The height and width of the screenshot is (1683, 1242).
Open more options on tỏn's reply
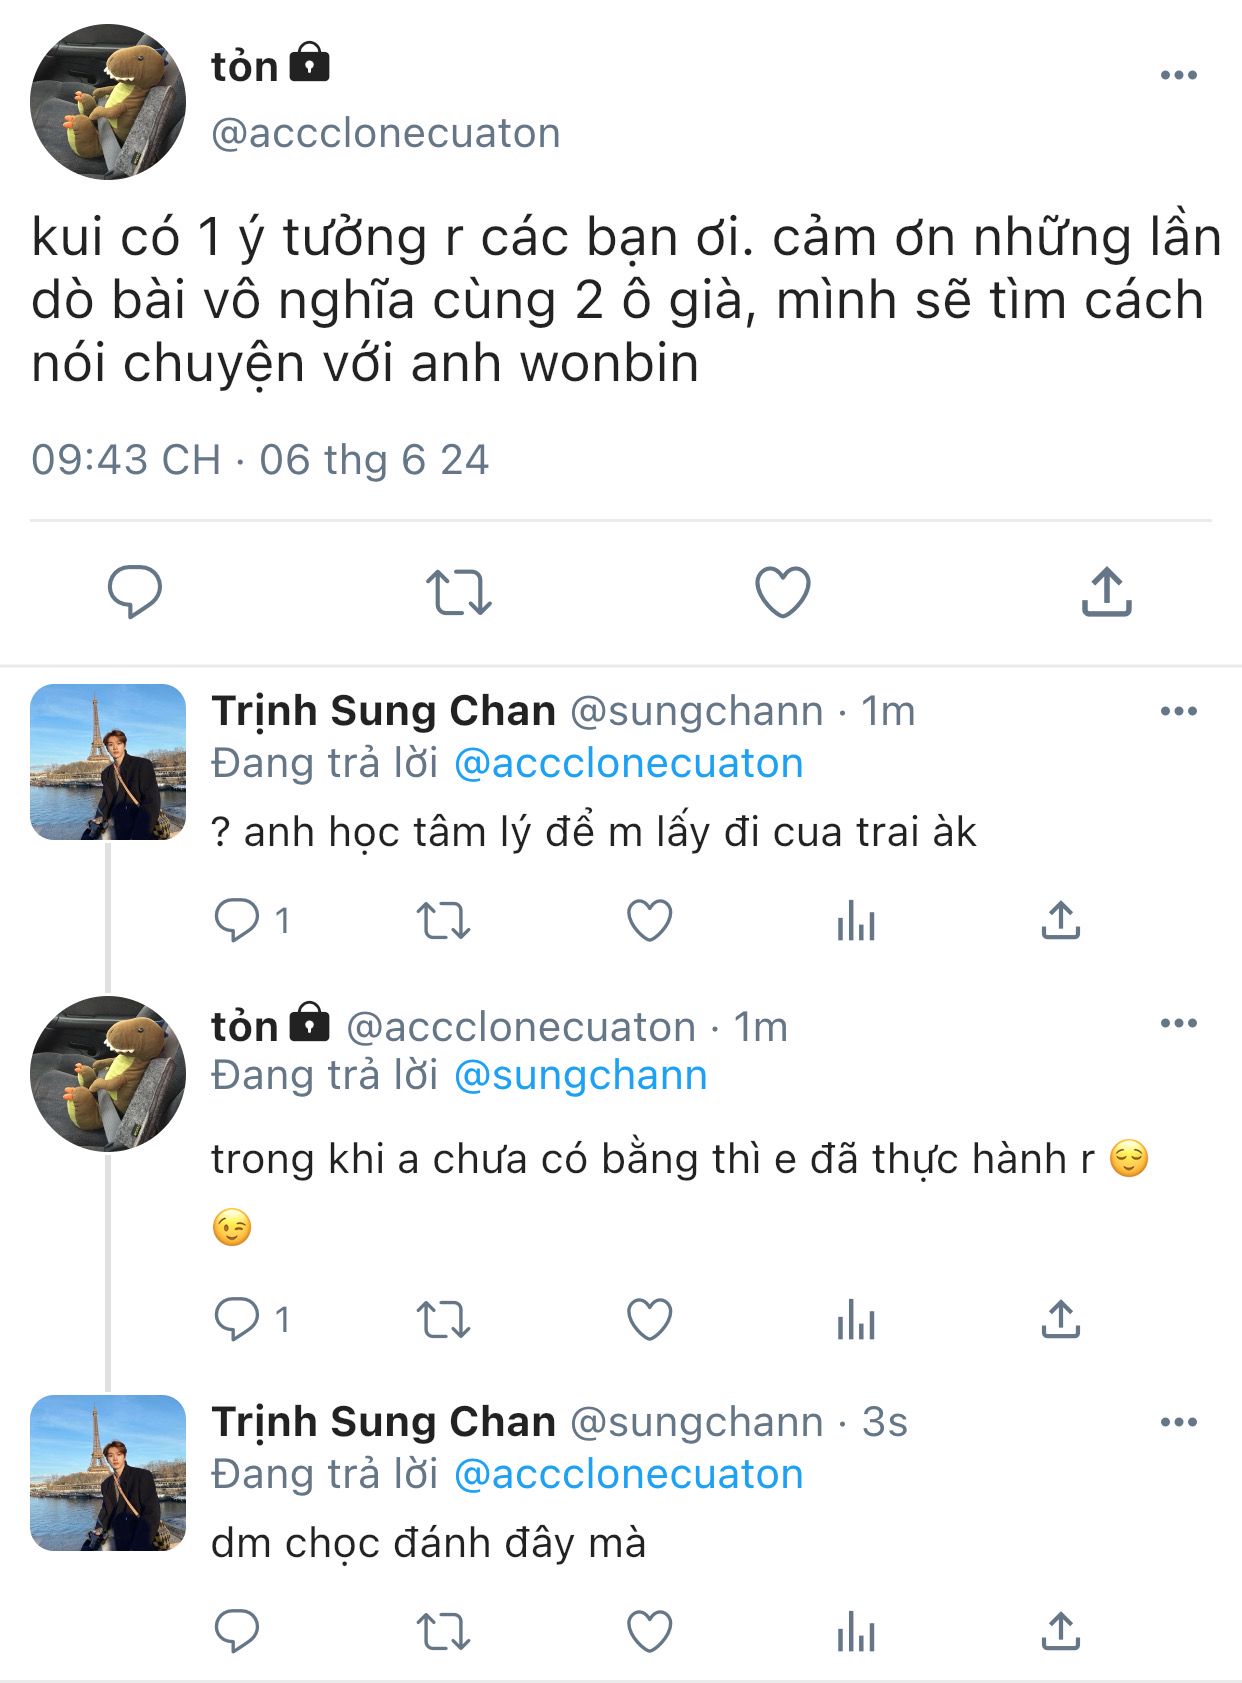[1178, 1023]
